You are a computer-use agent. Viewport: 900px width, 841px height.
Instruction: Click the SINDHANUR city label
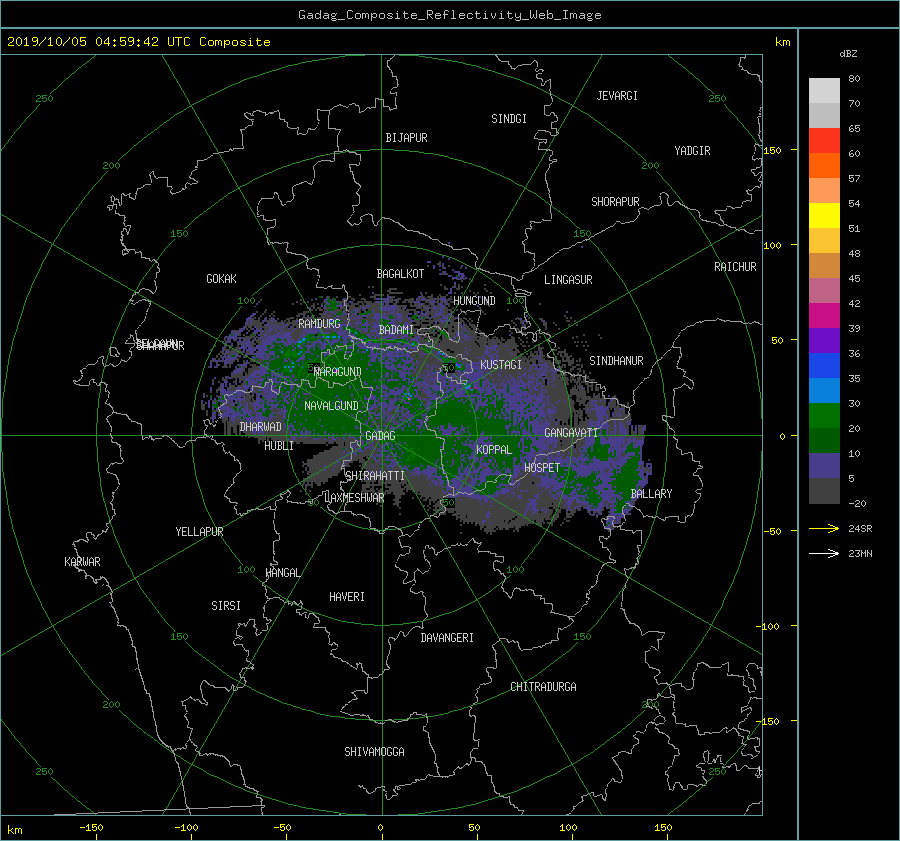point(616,361)
